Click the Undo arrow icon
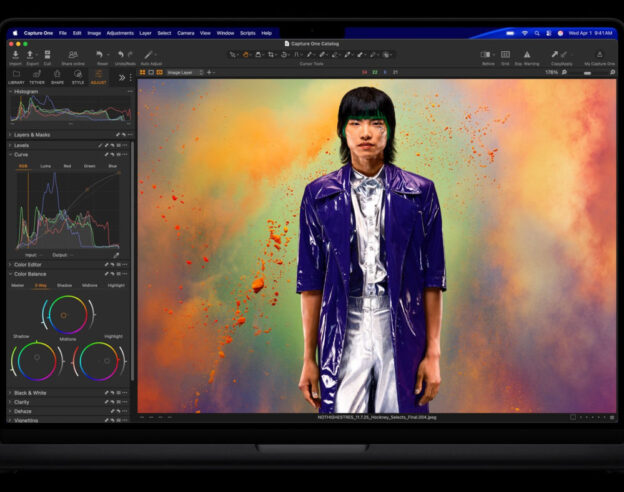Screen dimensions: 624x492 pyautogui.click(x=121, y=55)
